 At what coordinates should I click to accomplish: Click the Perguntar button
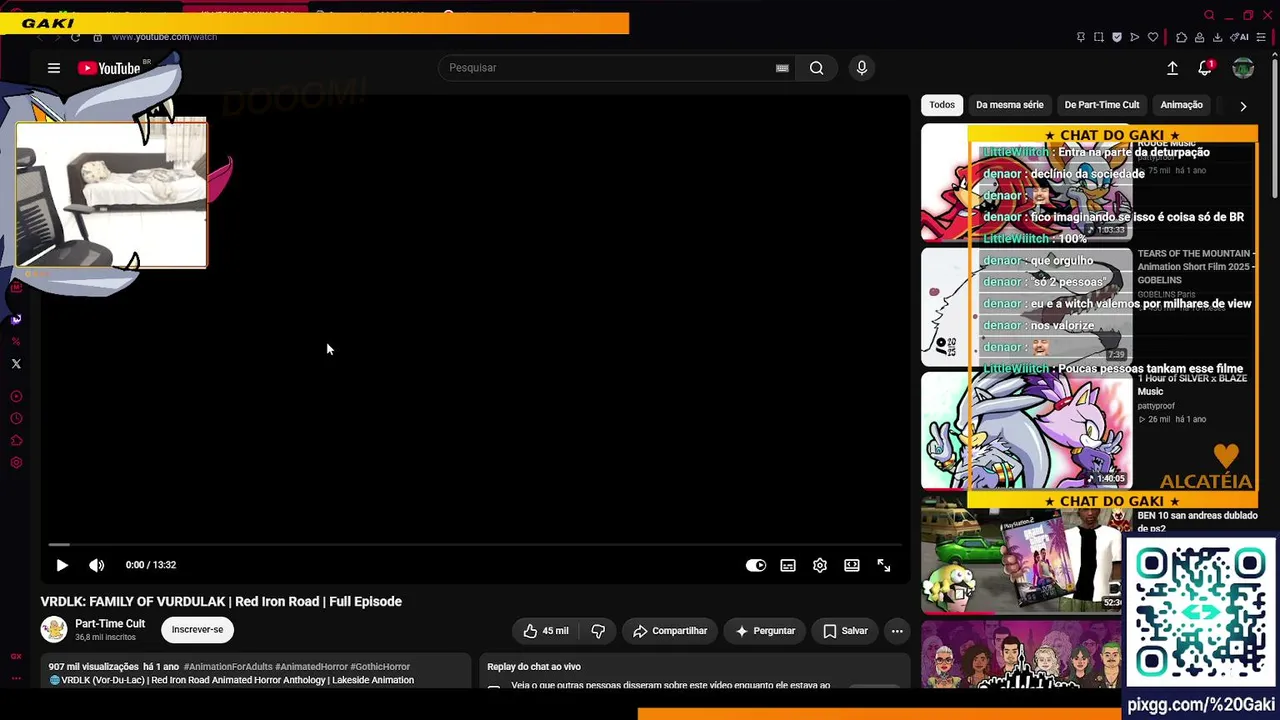click(765, 631)
